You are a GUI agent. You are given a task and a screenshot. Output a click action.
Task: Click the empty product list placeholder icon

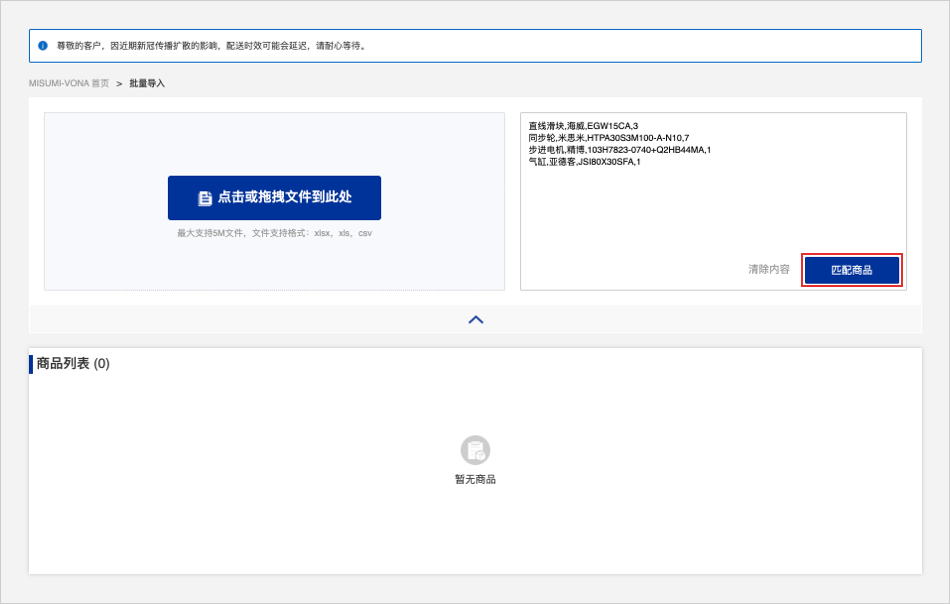tap(475, 450)
